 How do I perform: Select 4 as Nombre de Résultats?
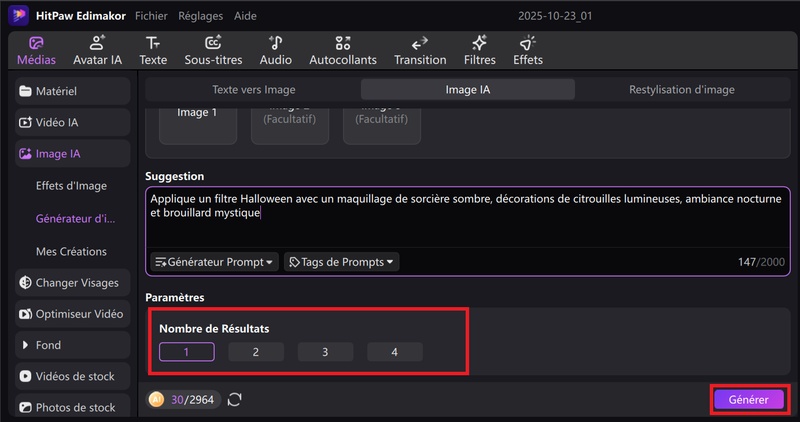pos(394,352)
